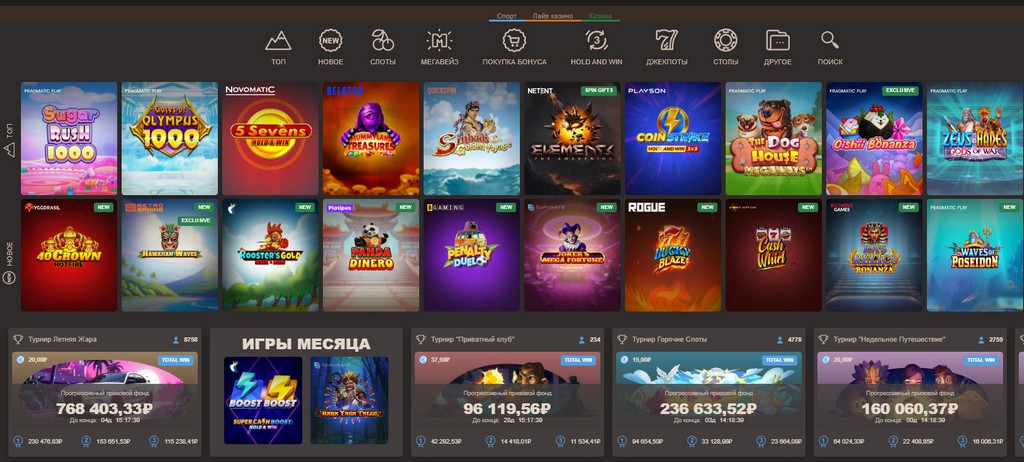The image size is (1024, 462).
Task: Launch The Dog House Megaways game
Action: pyautogui.click(x=774, y=139)
